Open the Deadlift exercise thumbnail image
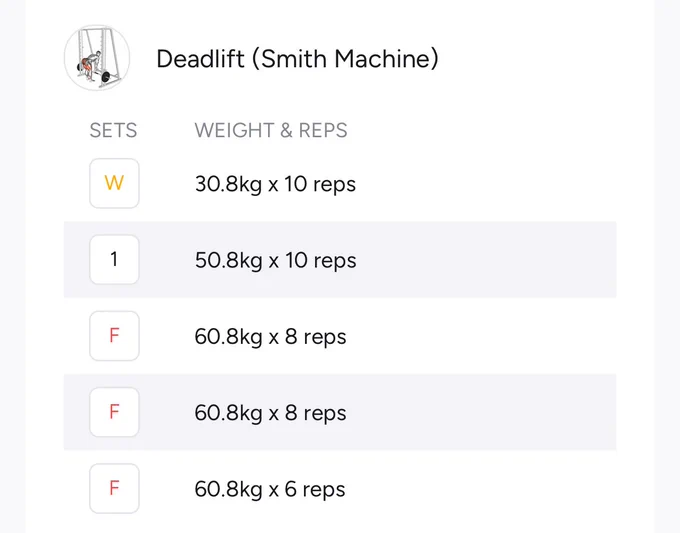 (97, 58)
